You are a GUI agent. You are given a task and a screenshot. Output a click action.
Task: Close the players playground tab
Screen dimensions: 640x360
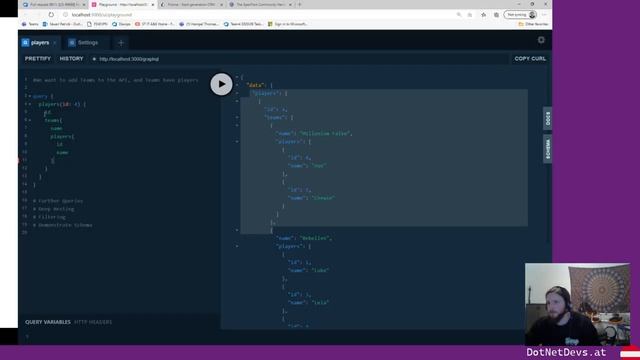coord(55,42)
